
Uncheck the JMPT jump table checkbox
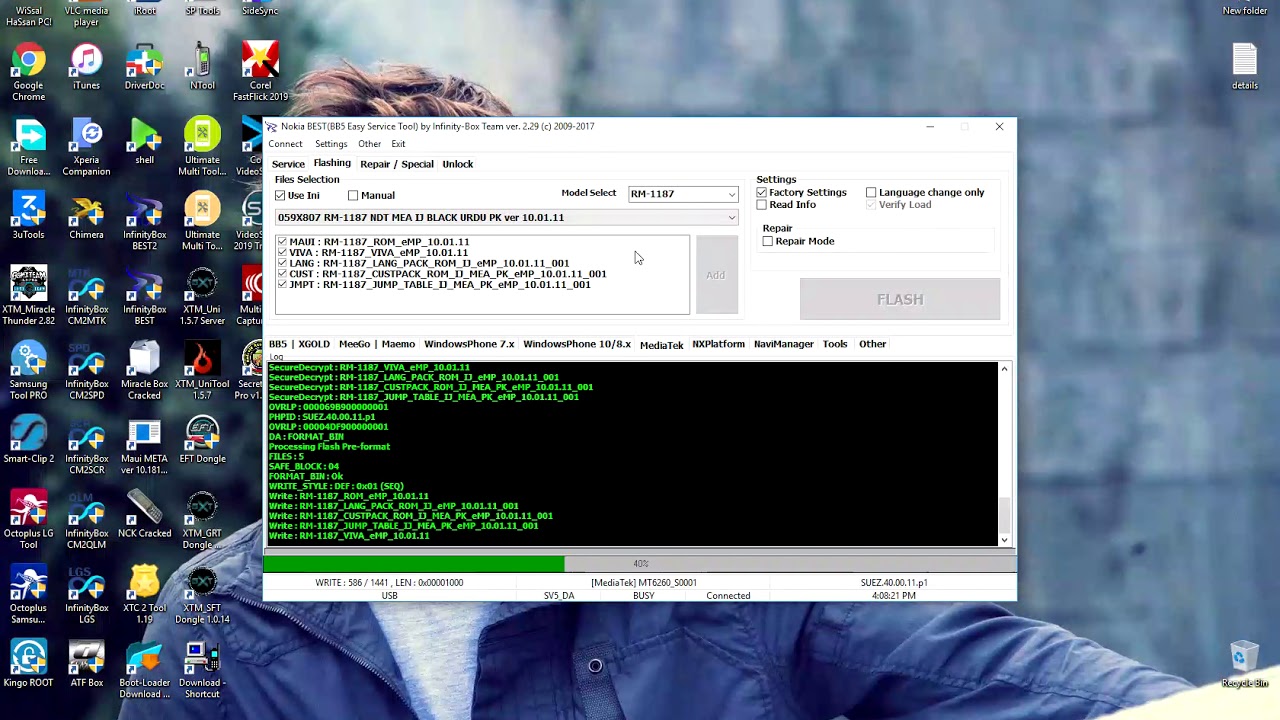[x=282, y=284]
